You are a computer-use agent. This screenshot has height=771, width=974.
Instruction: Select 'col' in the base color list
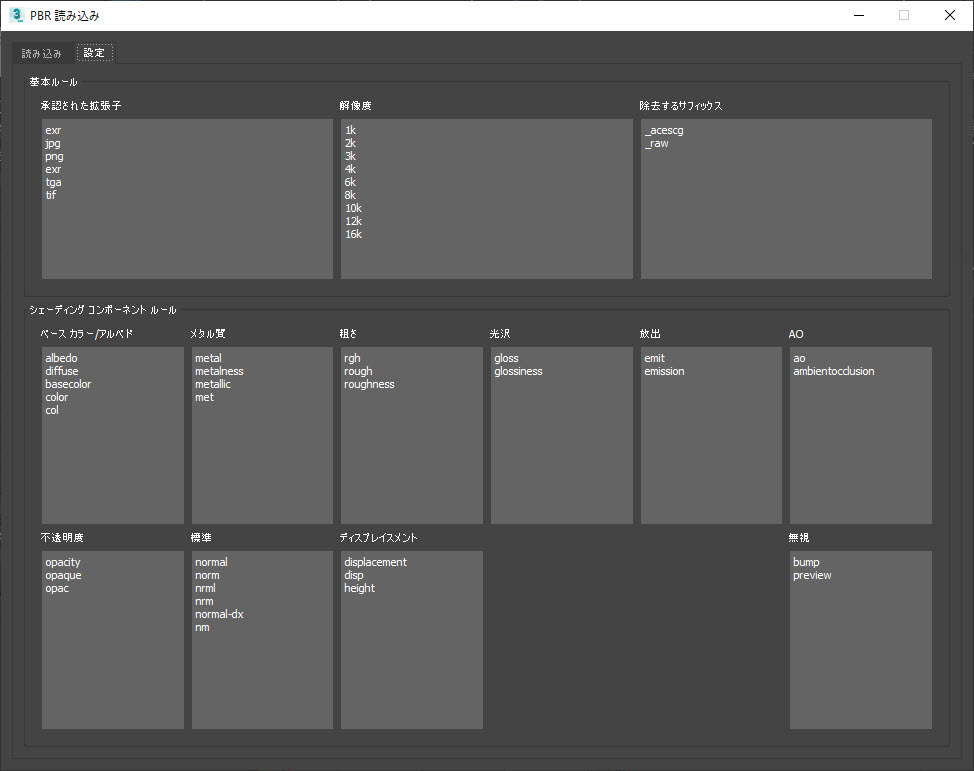click(52, 411)
